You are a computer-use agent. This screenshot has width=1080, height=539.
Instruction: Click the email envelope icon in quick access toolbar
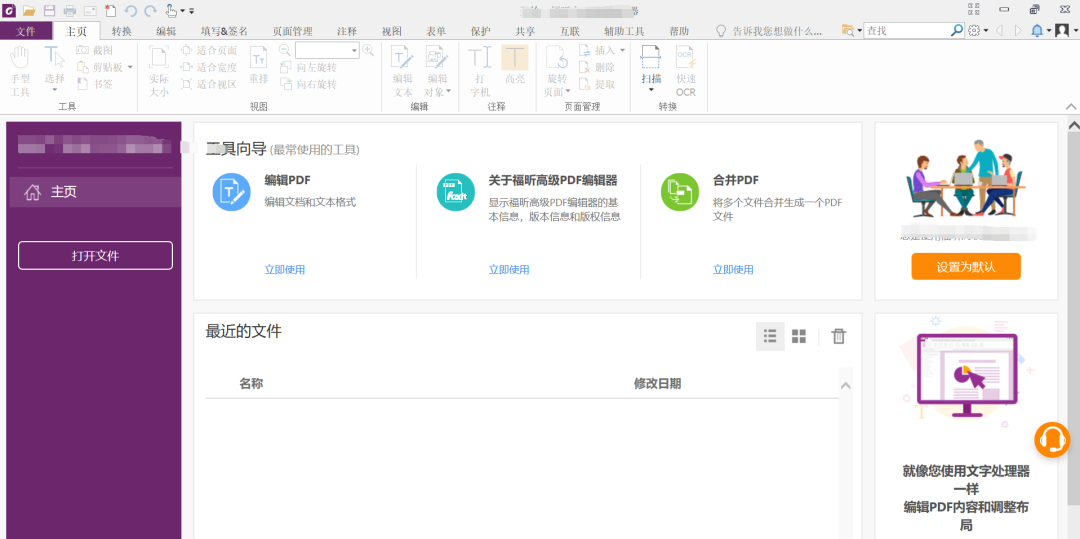[90, 10]
